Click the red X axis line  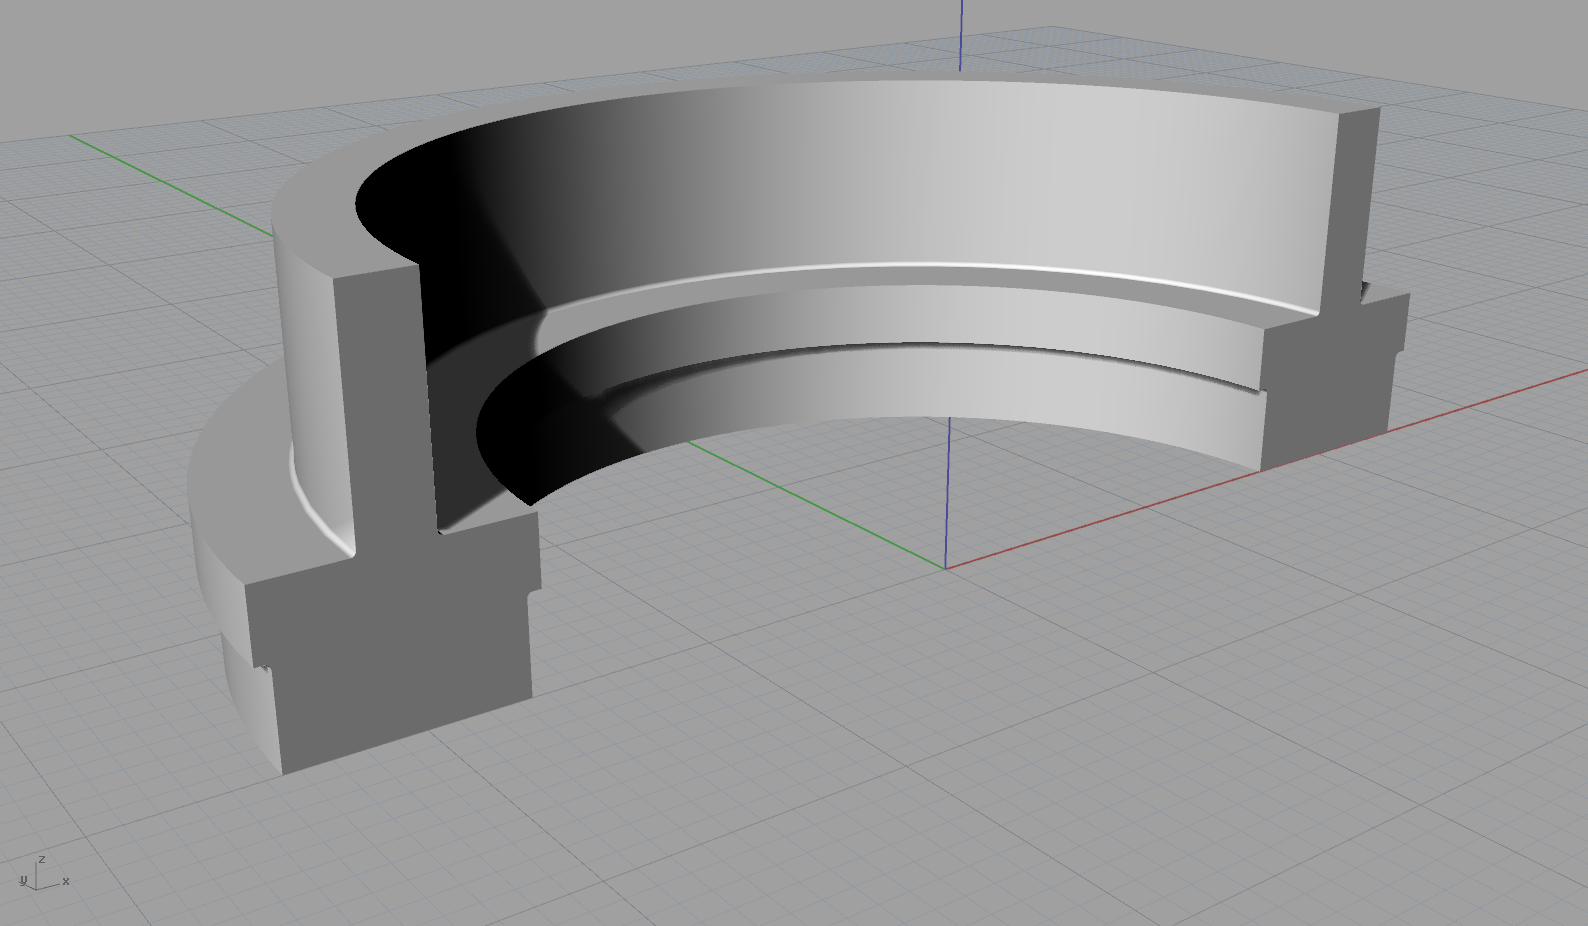click(1266, 468)
